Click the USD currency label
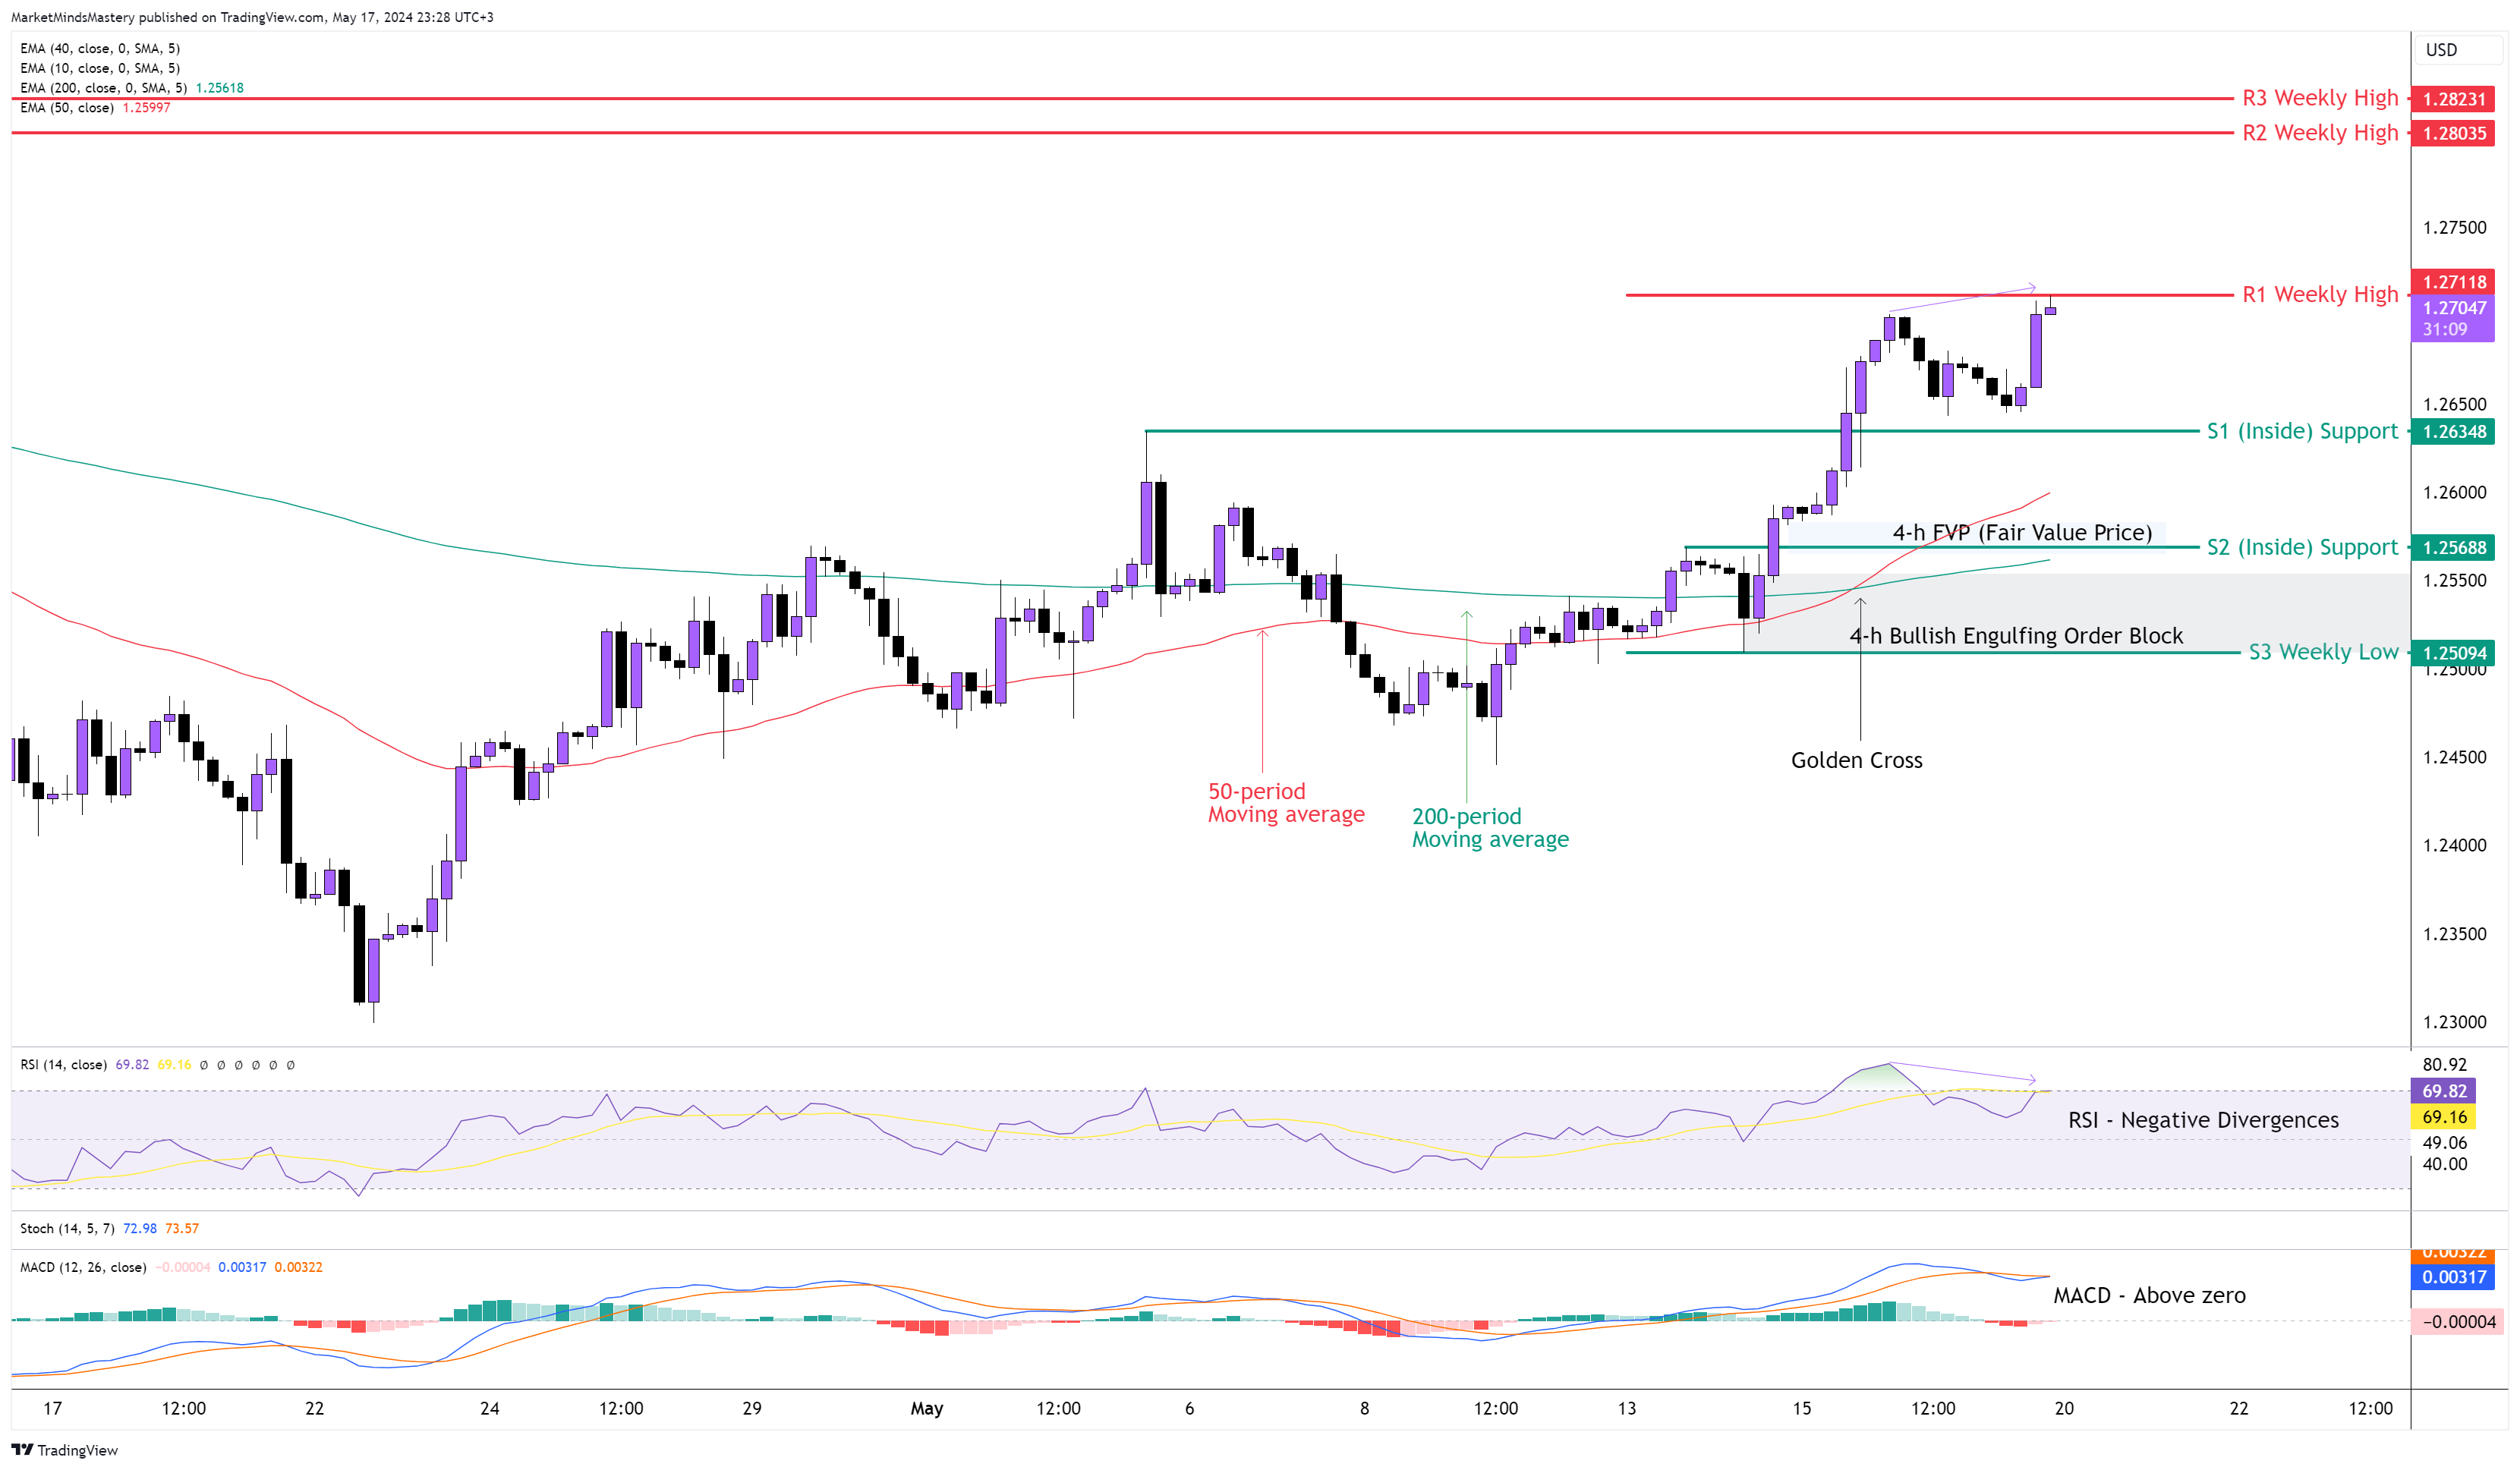The height and width of the screenshot is (1470, 2520). click(2440, 50)
